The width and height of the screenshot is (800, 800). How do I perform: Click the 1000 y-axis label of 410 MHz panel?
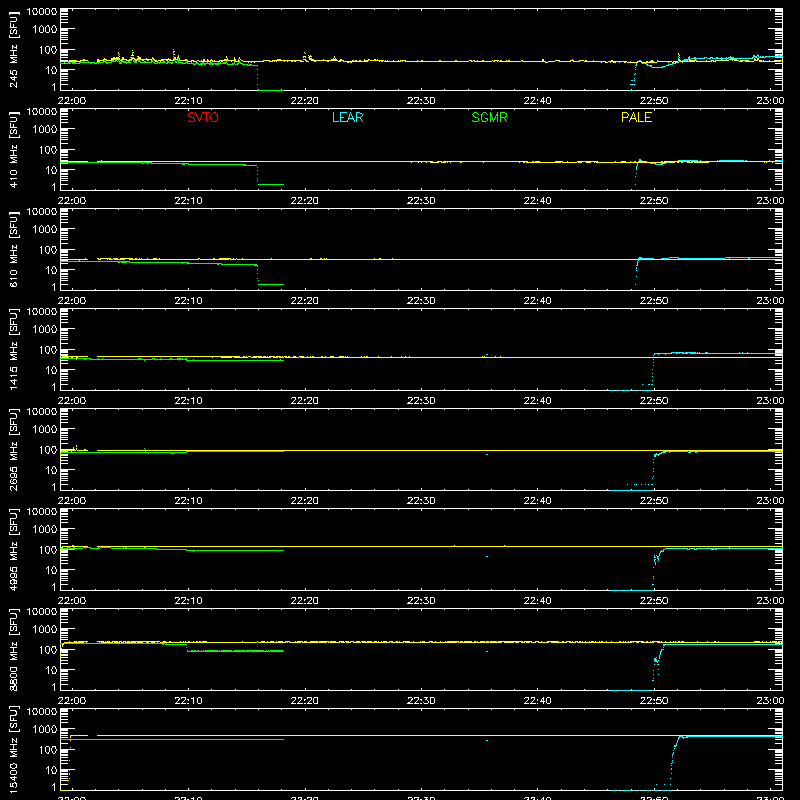(x=45, y=130)
